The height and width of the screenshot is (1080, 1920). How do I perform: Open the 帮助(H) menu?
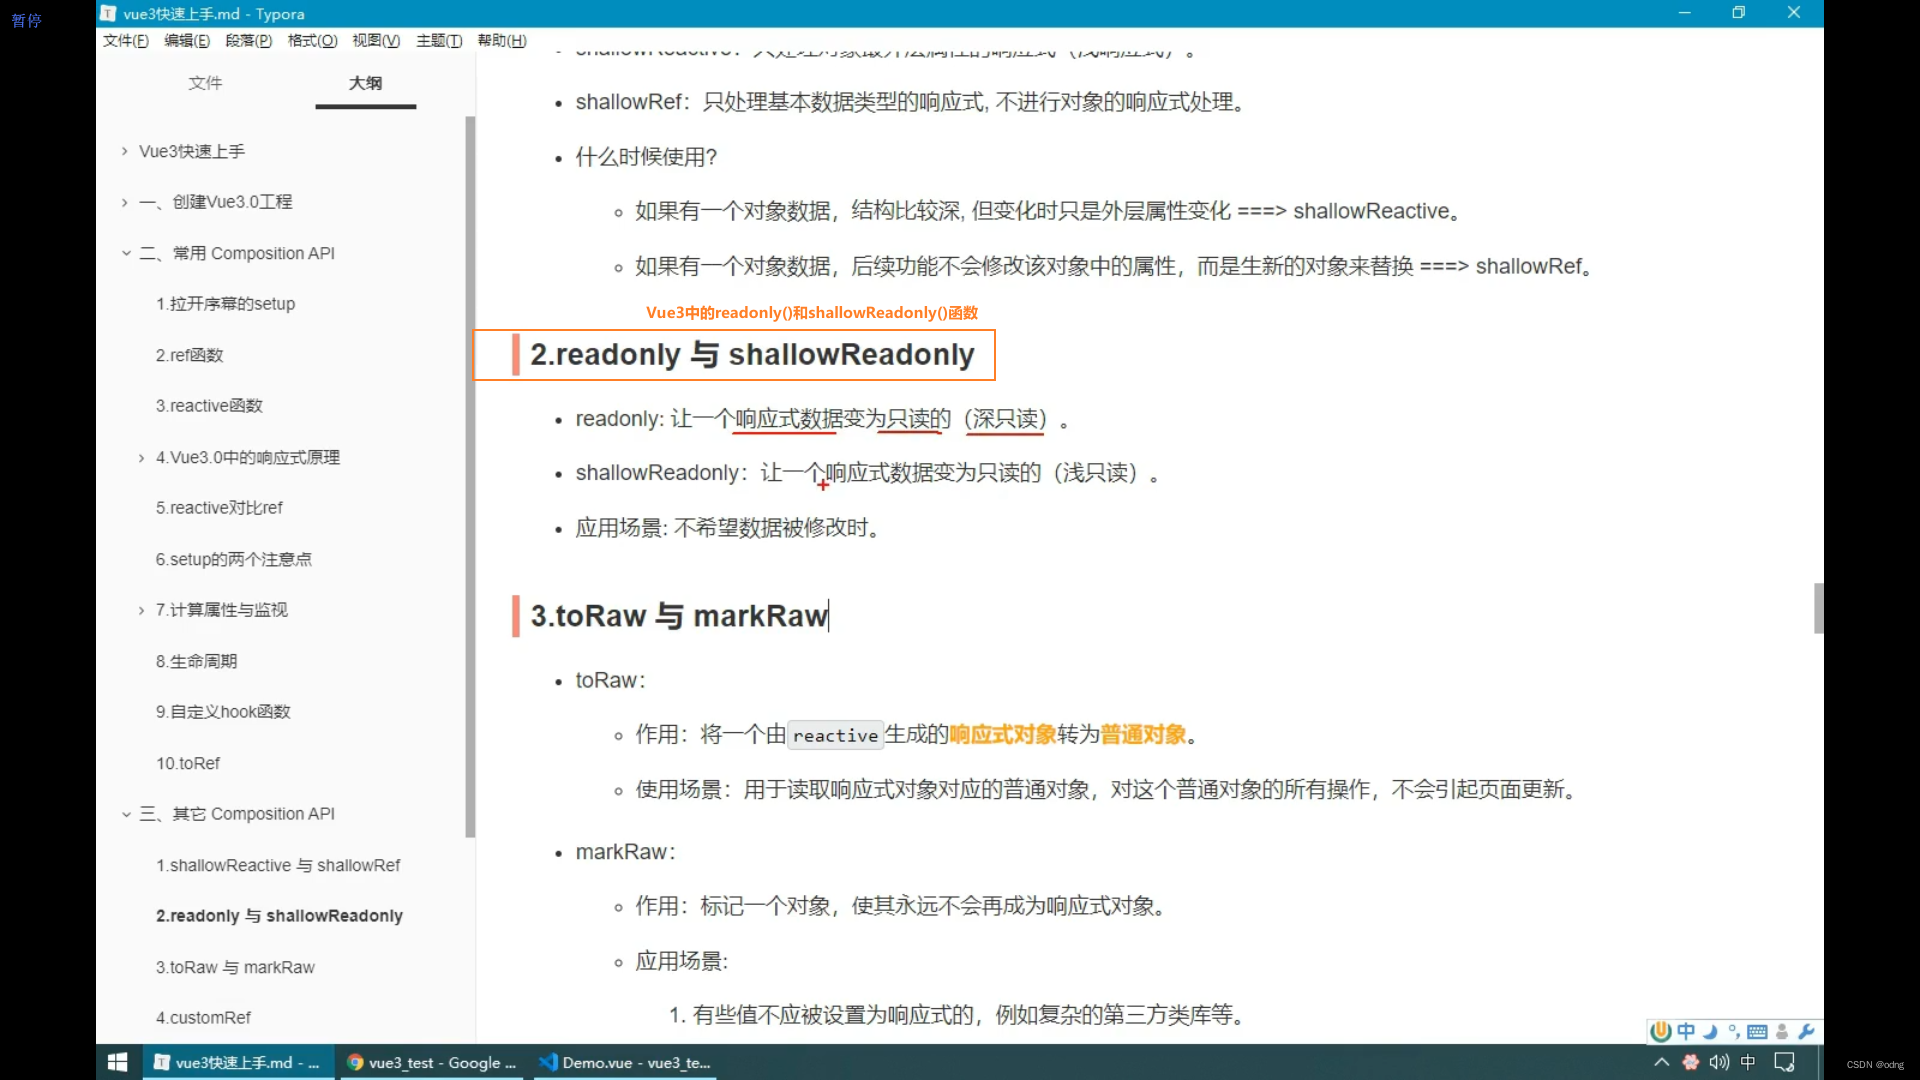tap(502, 41)
